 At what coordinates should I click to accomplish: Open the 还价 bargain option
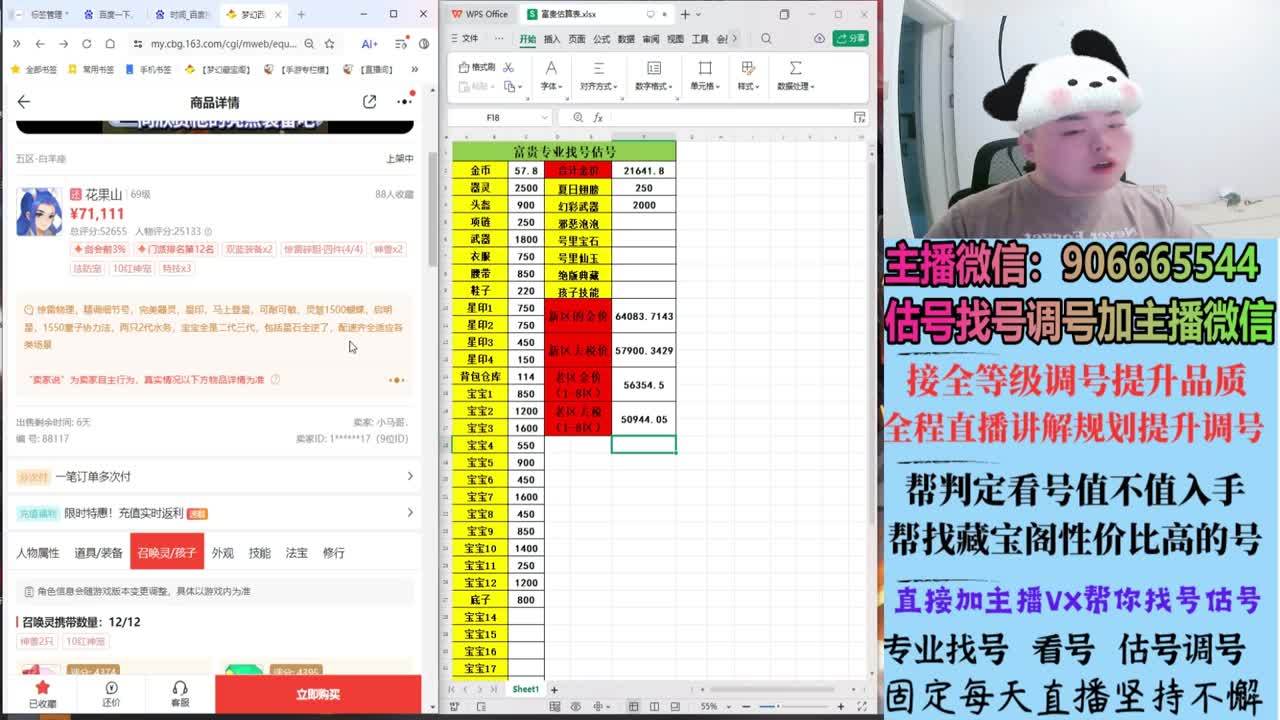coord(111,694)
